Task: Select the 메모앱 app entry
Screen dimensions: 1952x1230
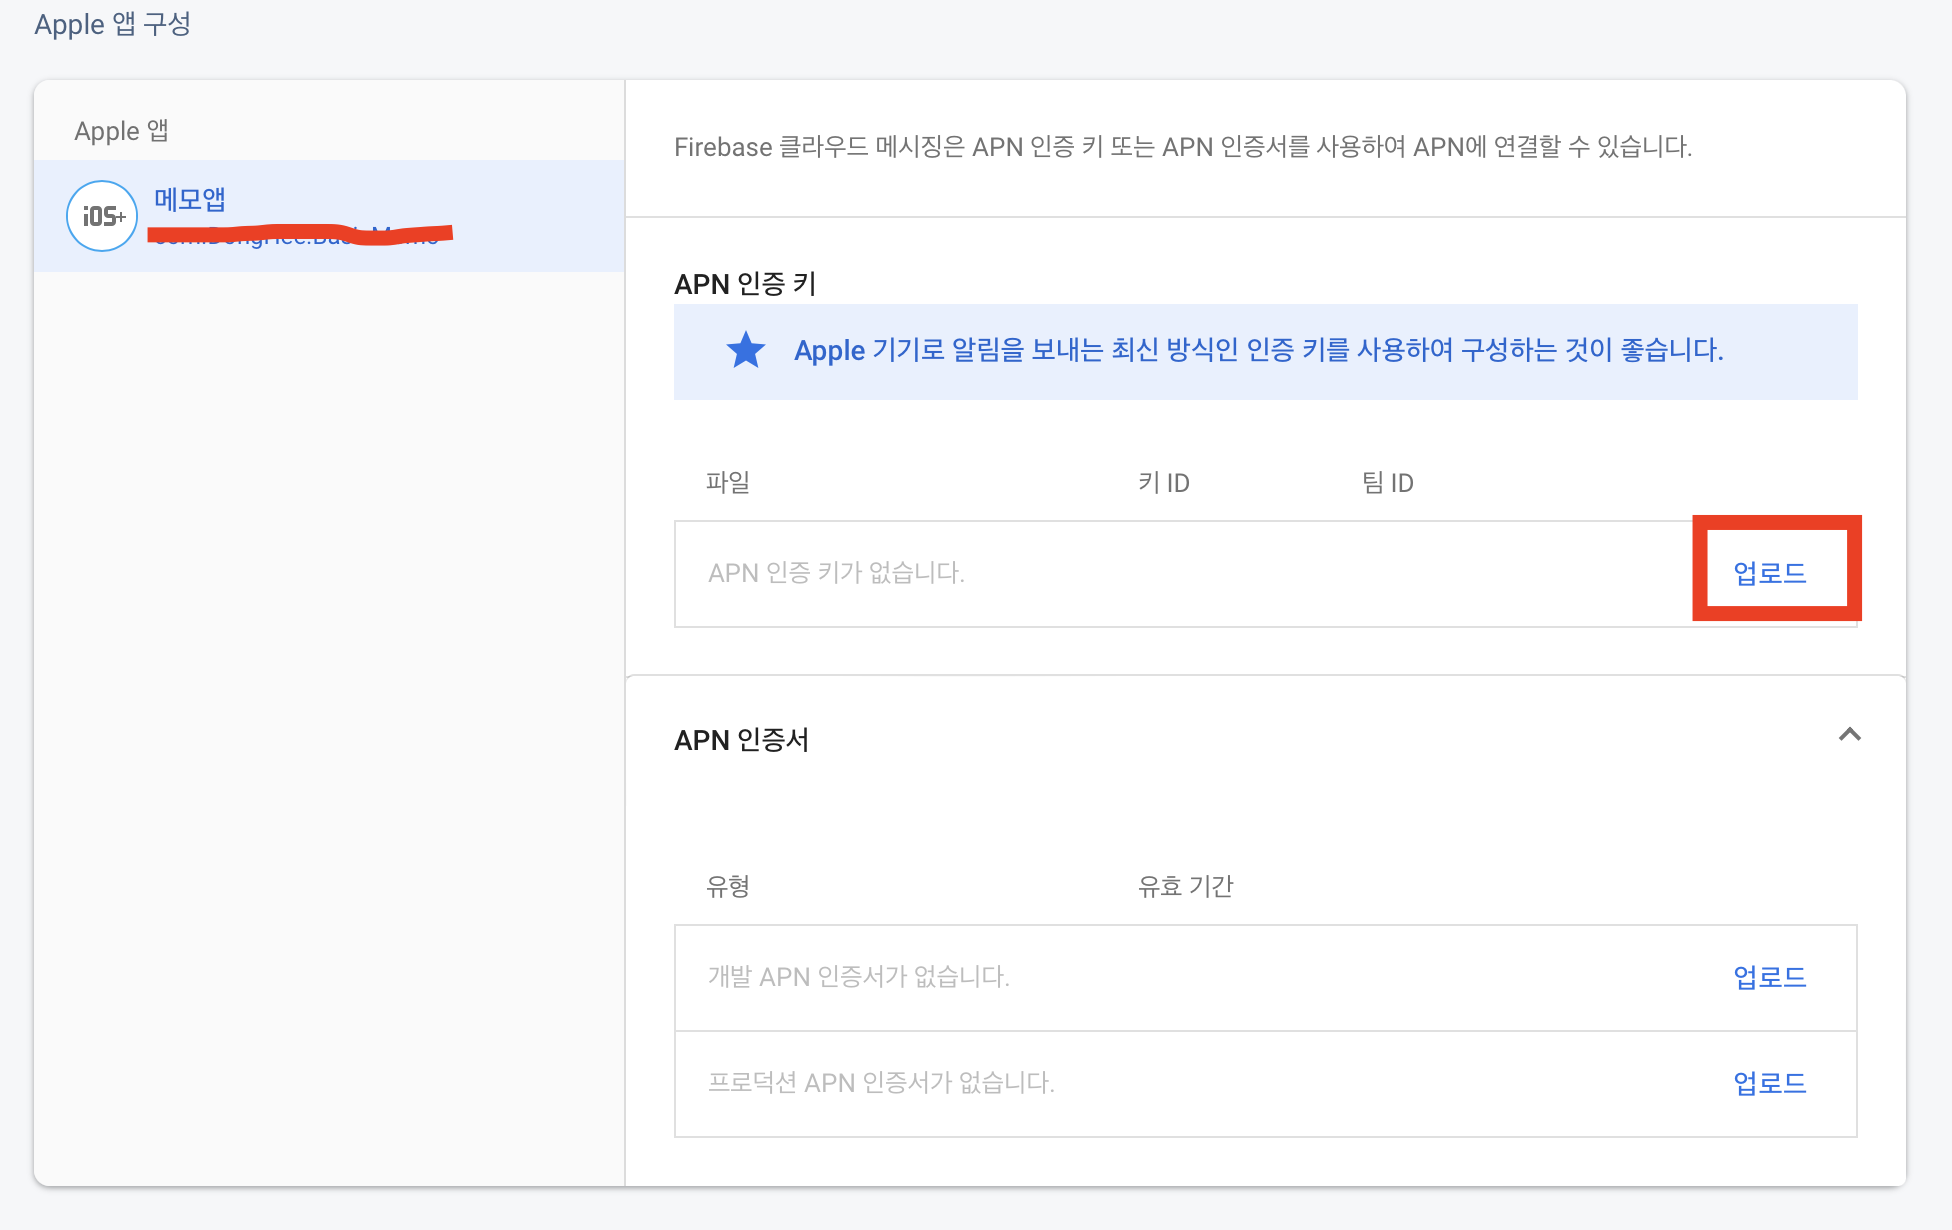Action: pos(190,200)
